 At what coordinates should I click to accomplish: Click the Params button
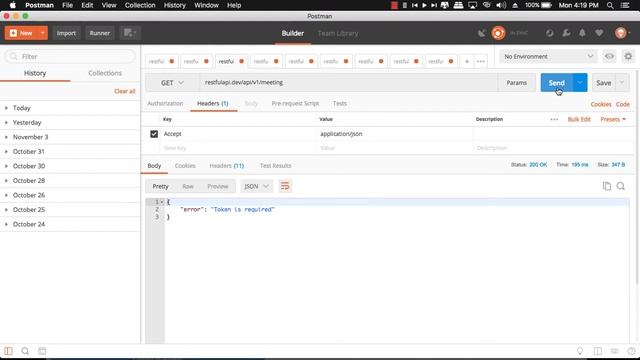pyautogui.click(x=516, y=83)
